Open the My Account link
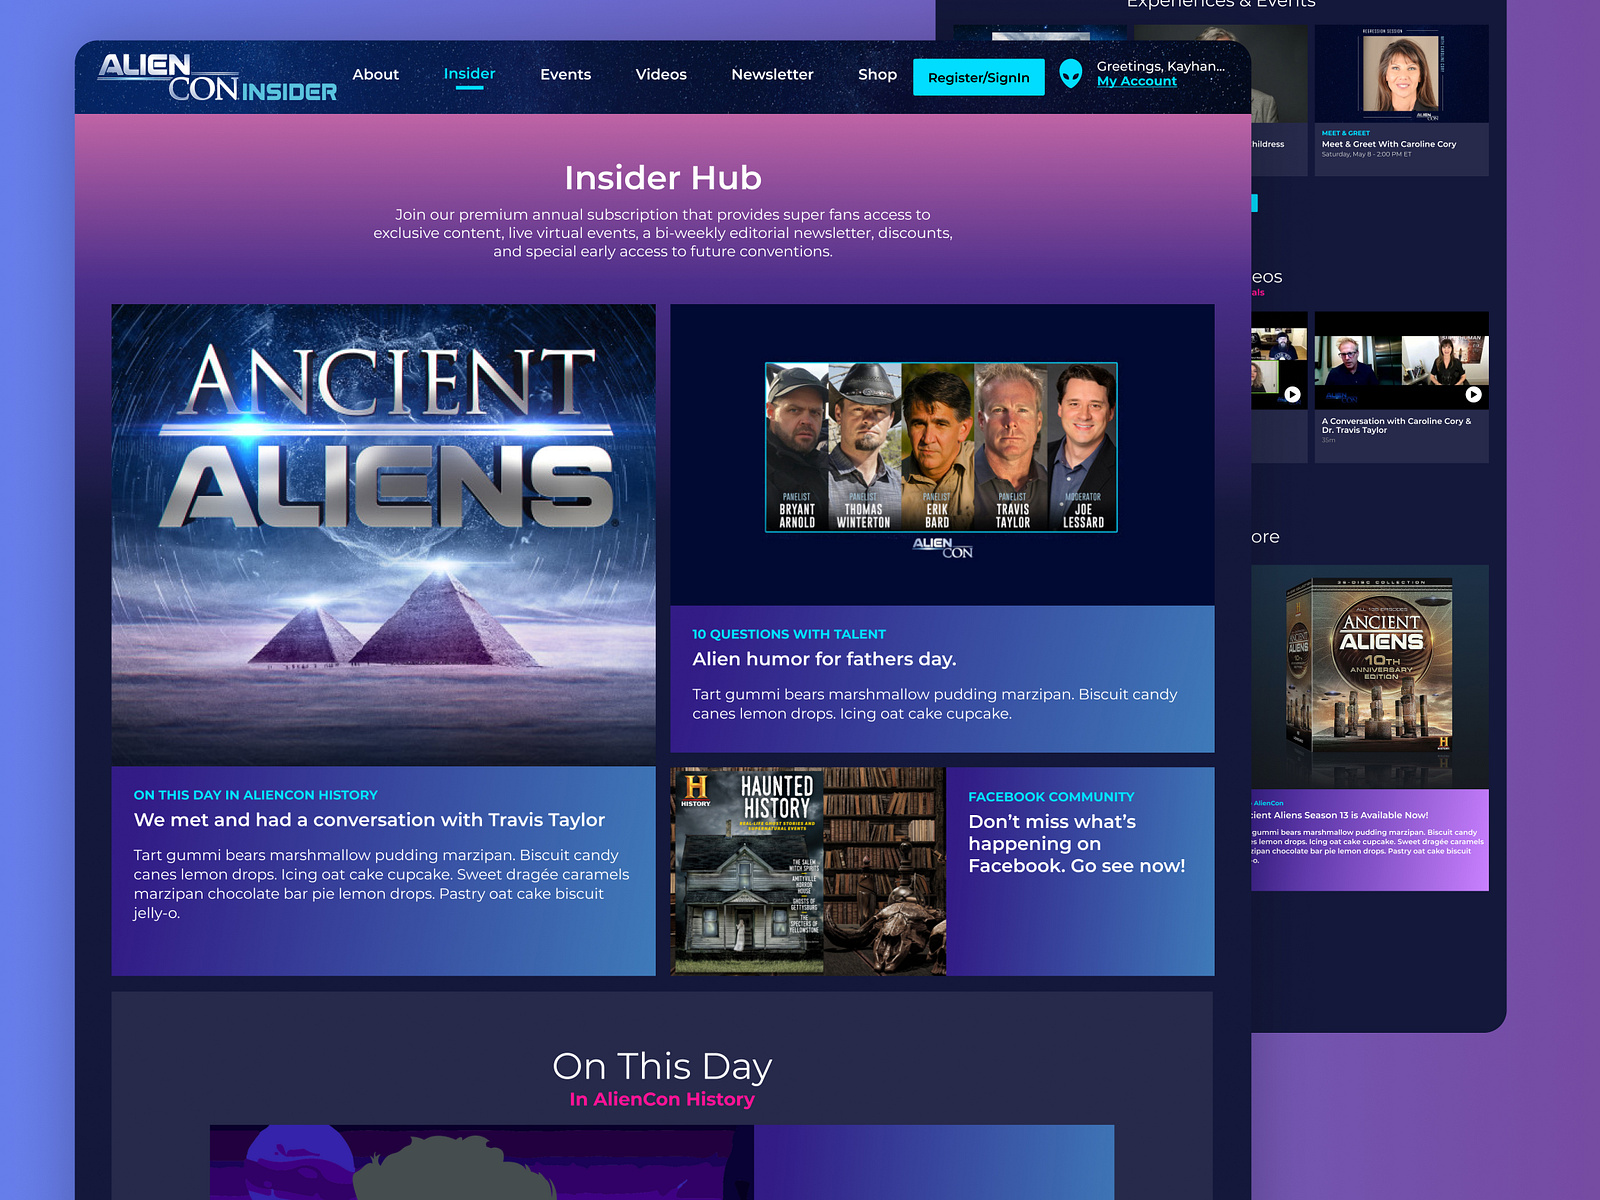The image size is (1600, 1200). click(x=1137, y=82)
